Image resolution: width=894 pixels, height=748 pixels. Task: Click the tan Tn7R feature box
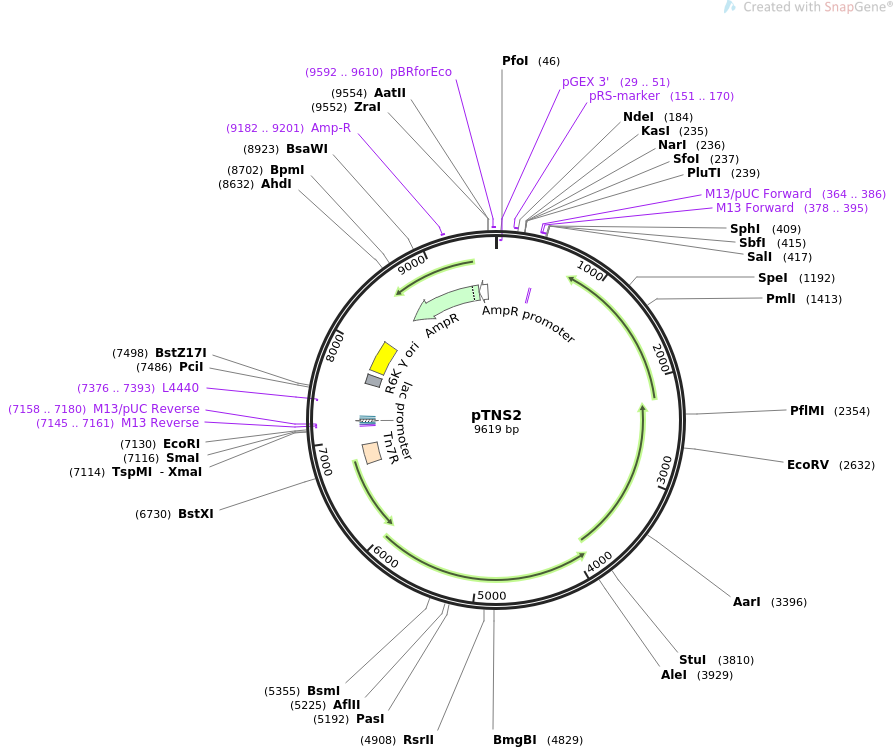pyautogui.click(x=371, y=452)
